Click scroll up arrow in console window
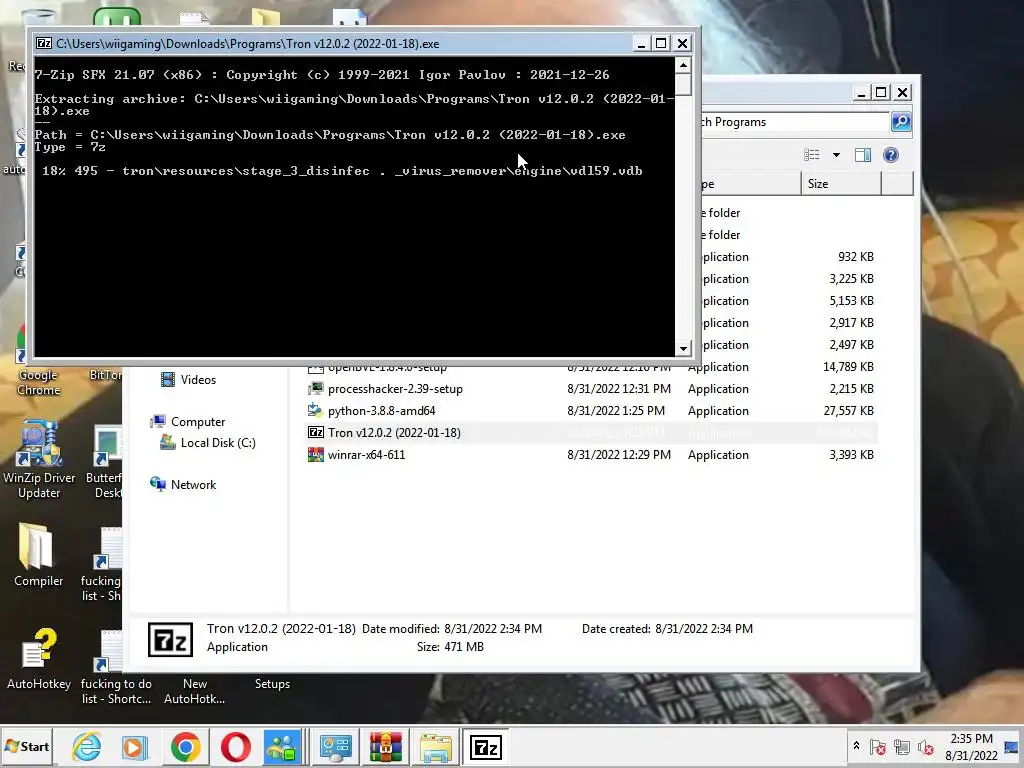The image size is (1024, 768). point(683,65)
